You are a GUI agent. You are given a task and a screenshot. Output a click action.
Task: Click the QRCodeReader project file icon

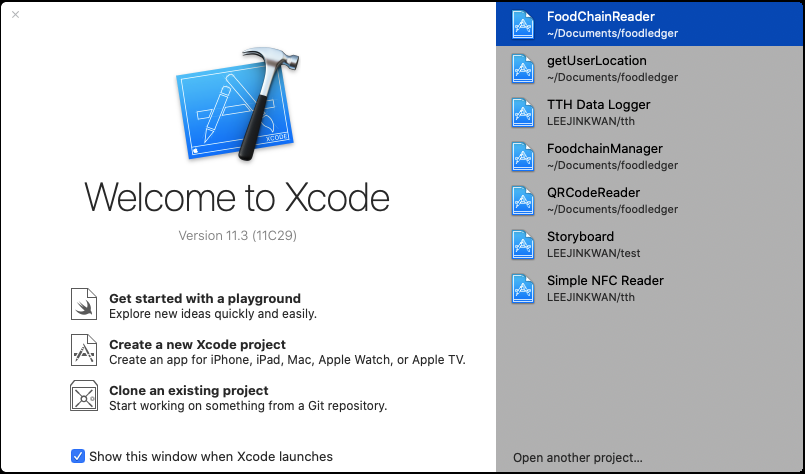click(x=523, y=200)
